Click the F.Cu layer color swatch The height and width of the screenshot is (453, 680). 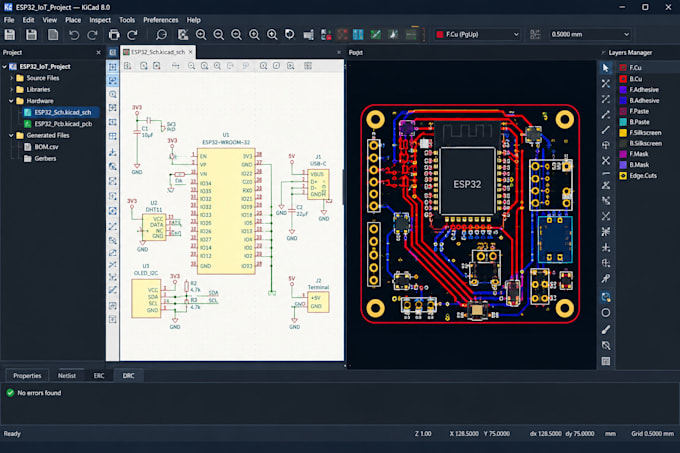pos(623,68)
